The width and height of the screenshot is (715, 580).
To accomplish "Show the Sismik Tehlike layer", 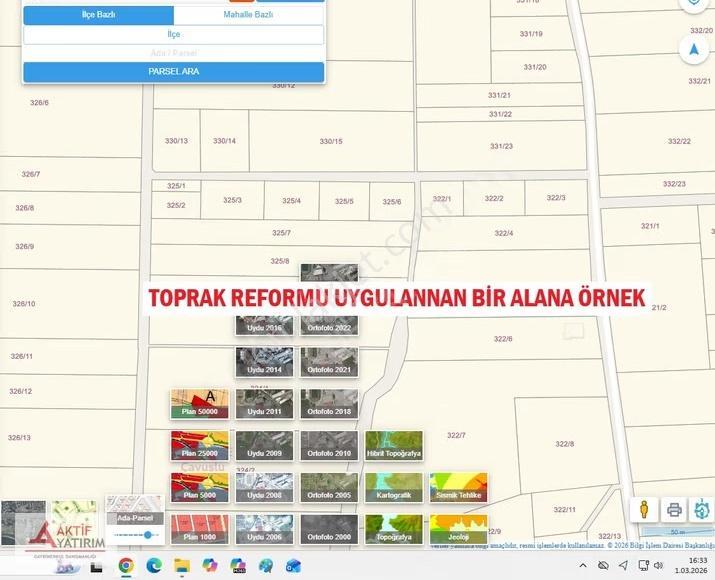I will [459, 488].
